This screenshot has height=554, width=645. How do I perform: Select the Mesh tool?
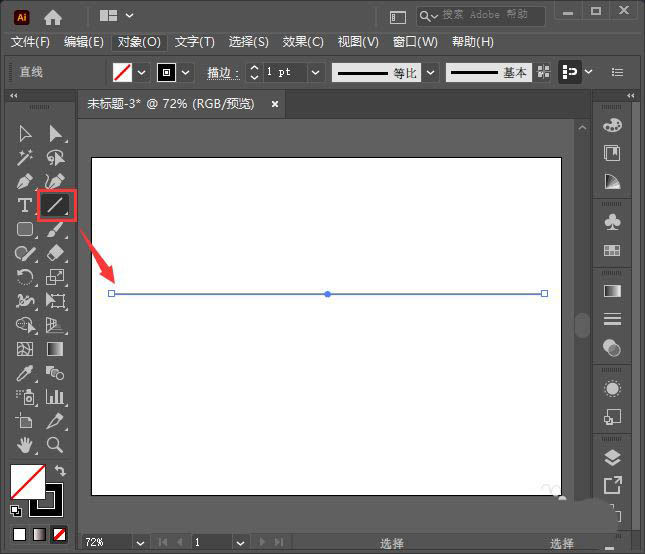click(x=25, y=349)
